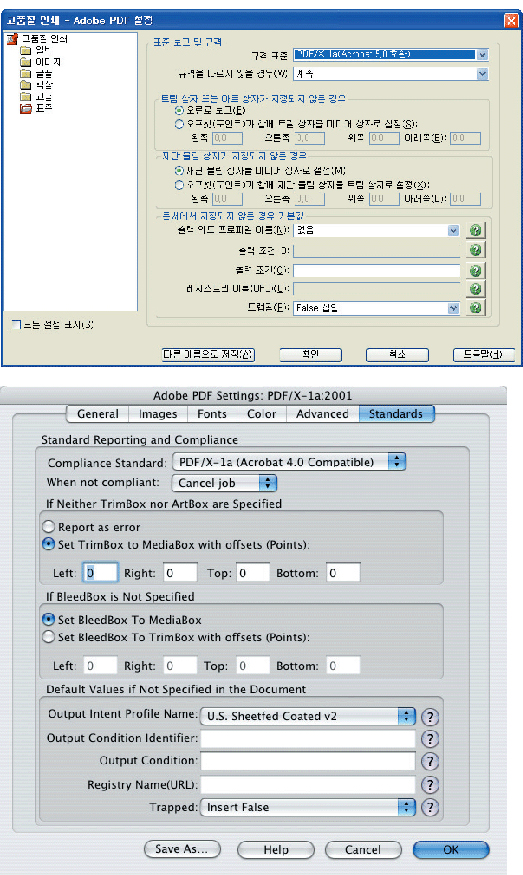Click help question mark next to Output Intent Profile Name
523x875 pixels.
[x=429, y=717]
